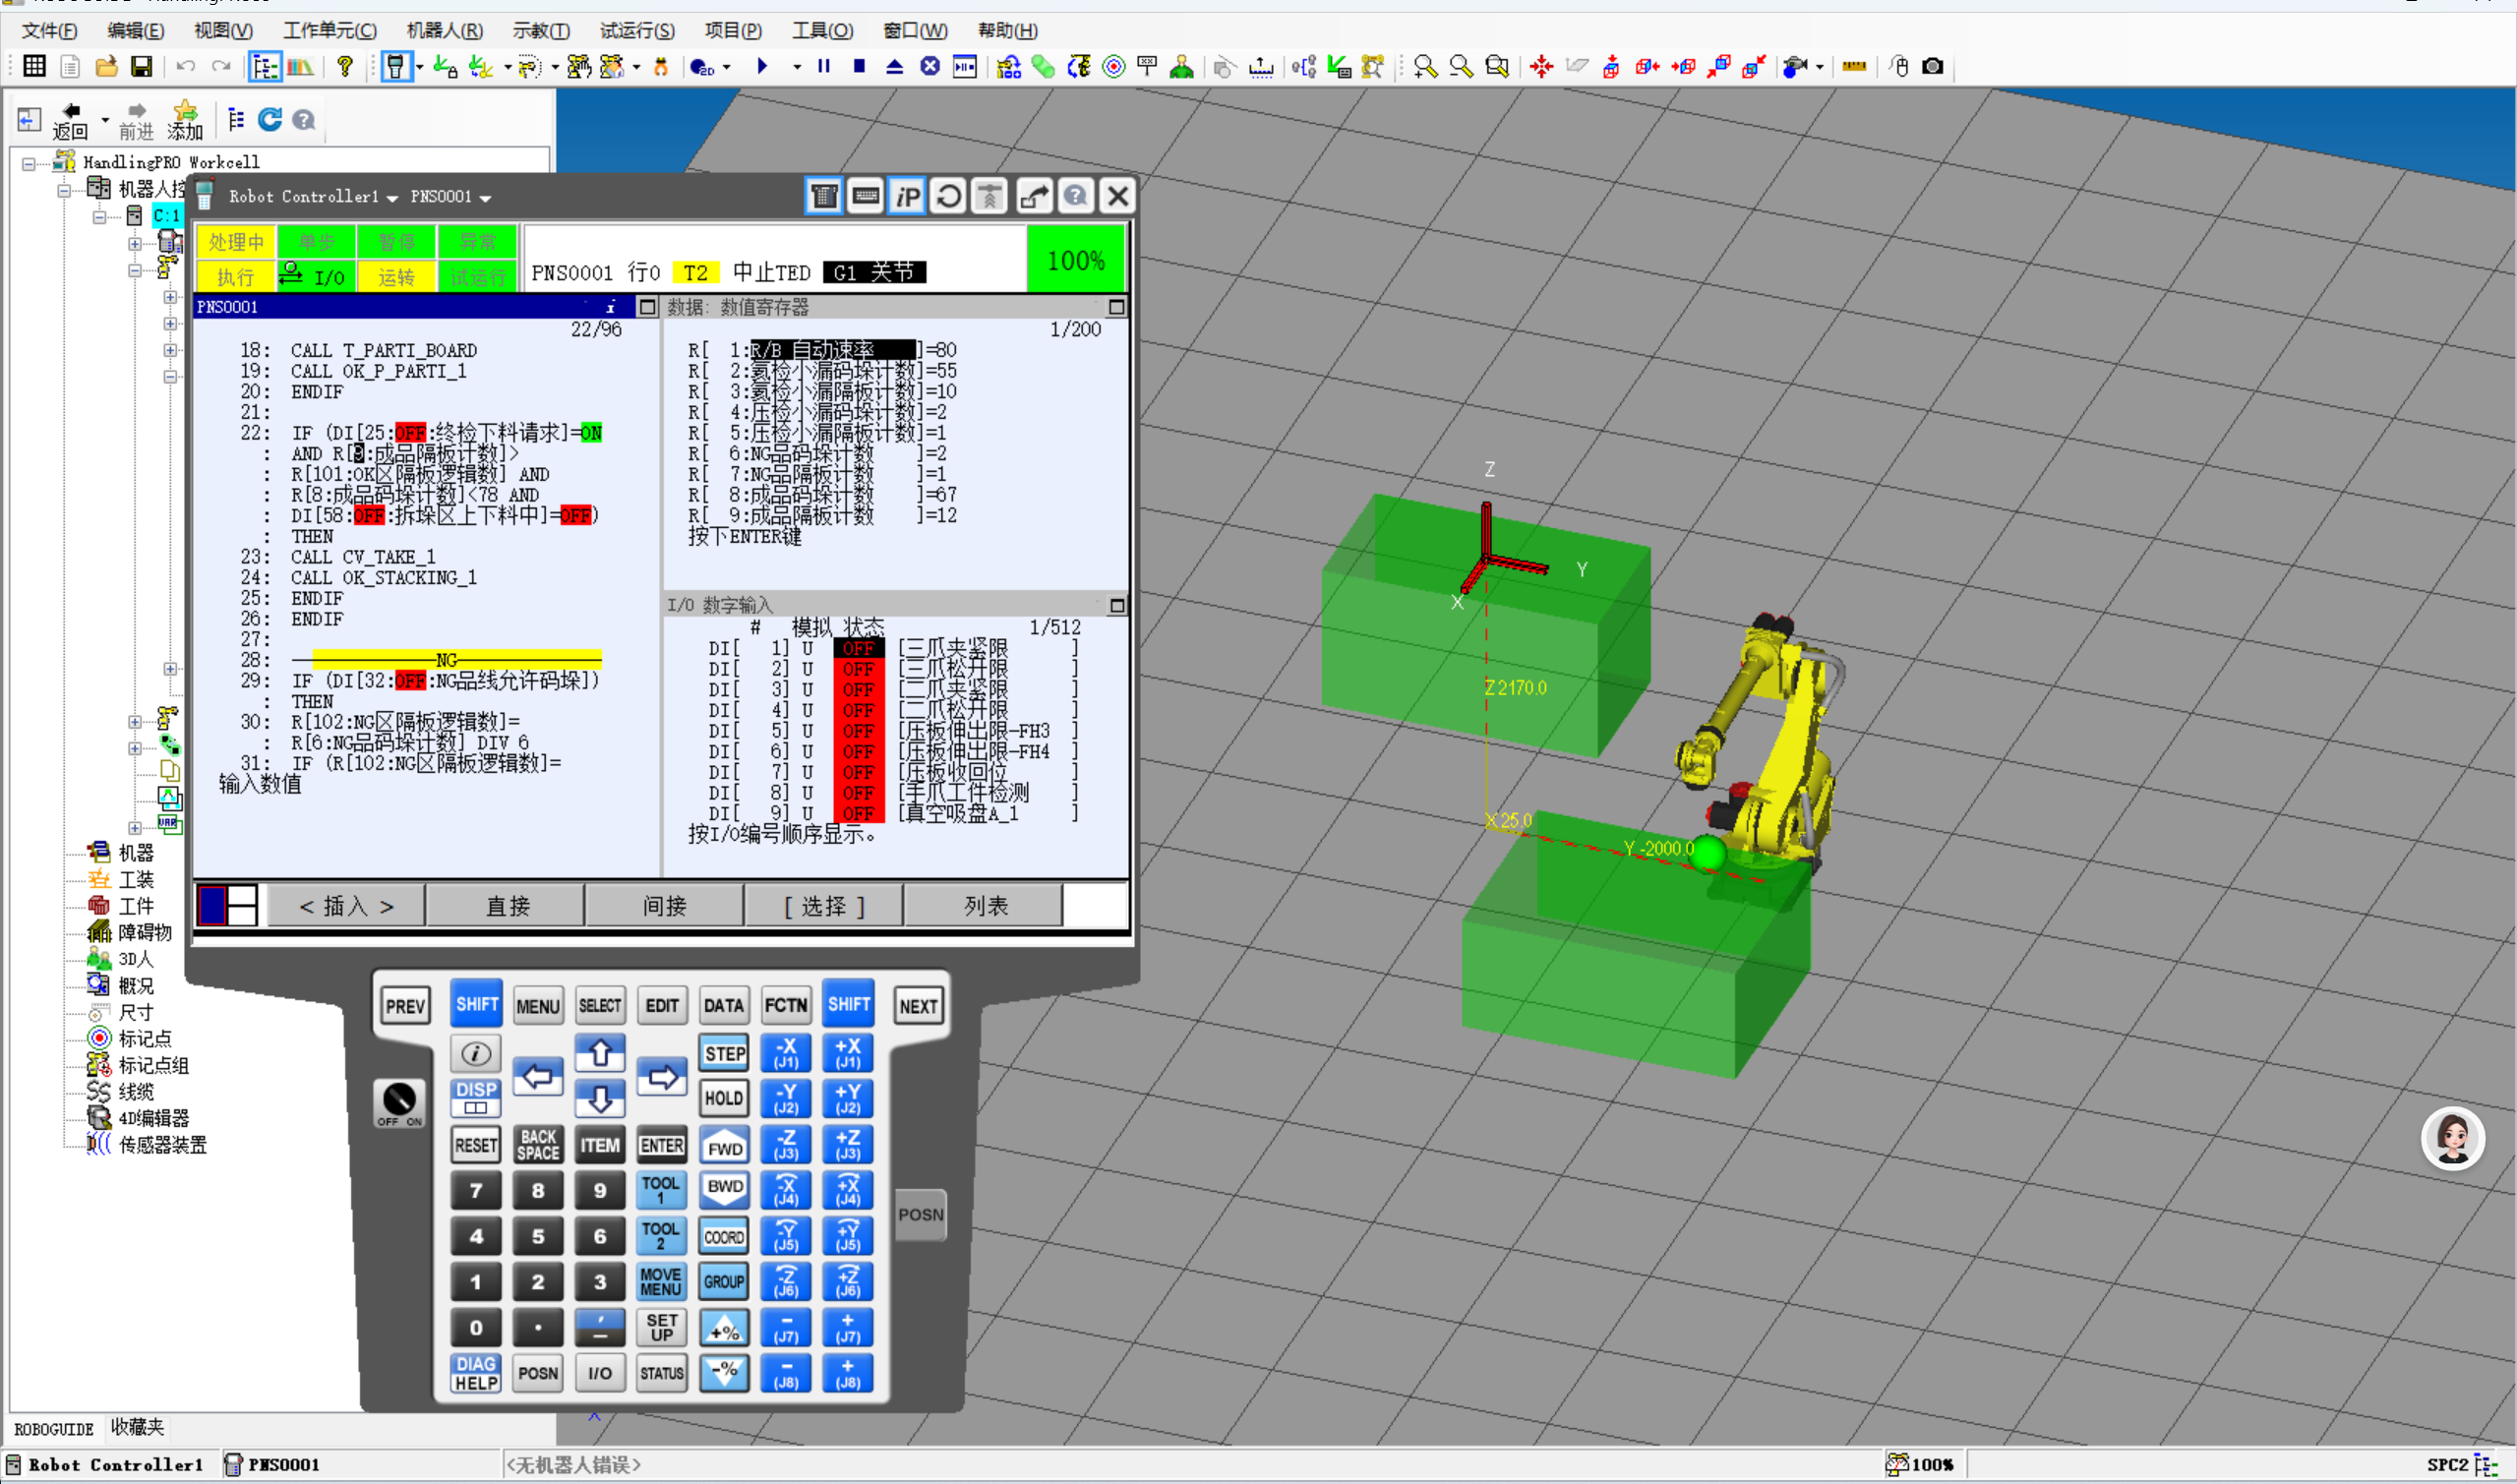Open the 文件(F) menu
Viewport: 2517px width, 1484px height.
(49, 31)
